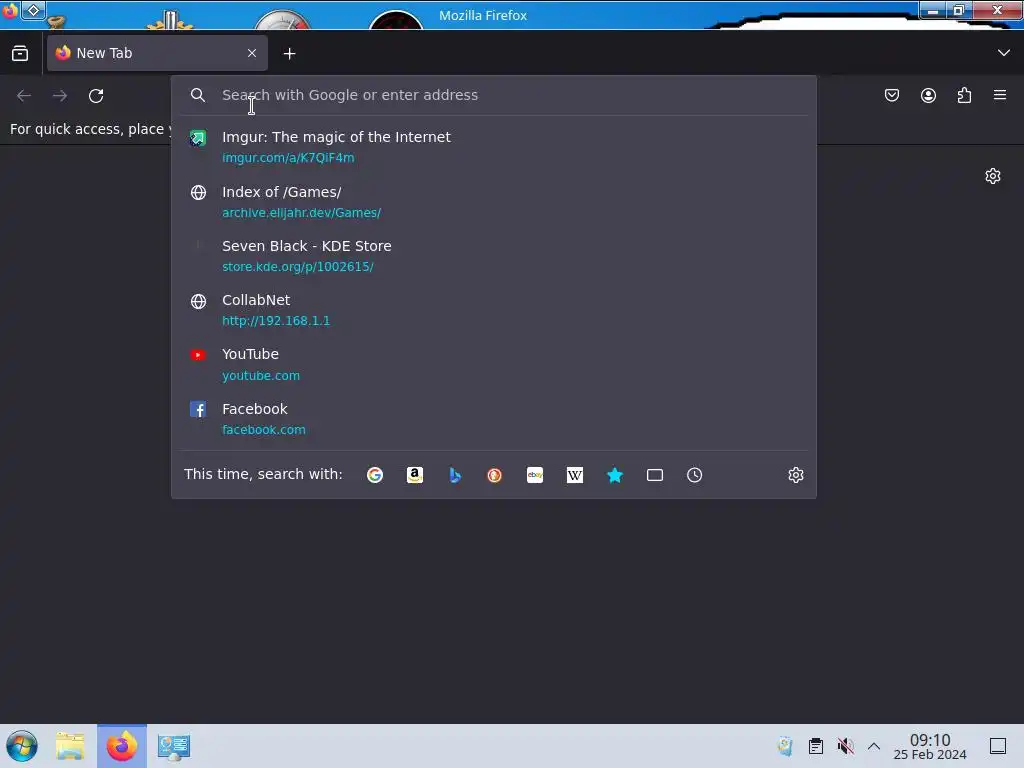
Task: Search this time with DuckDuckGo
Action: (x=494, y=475)
